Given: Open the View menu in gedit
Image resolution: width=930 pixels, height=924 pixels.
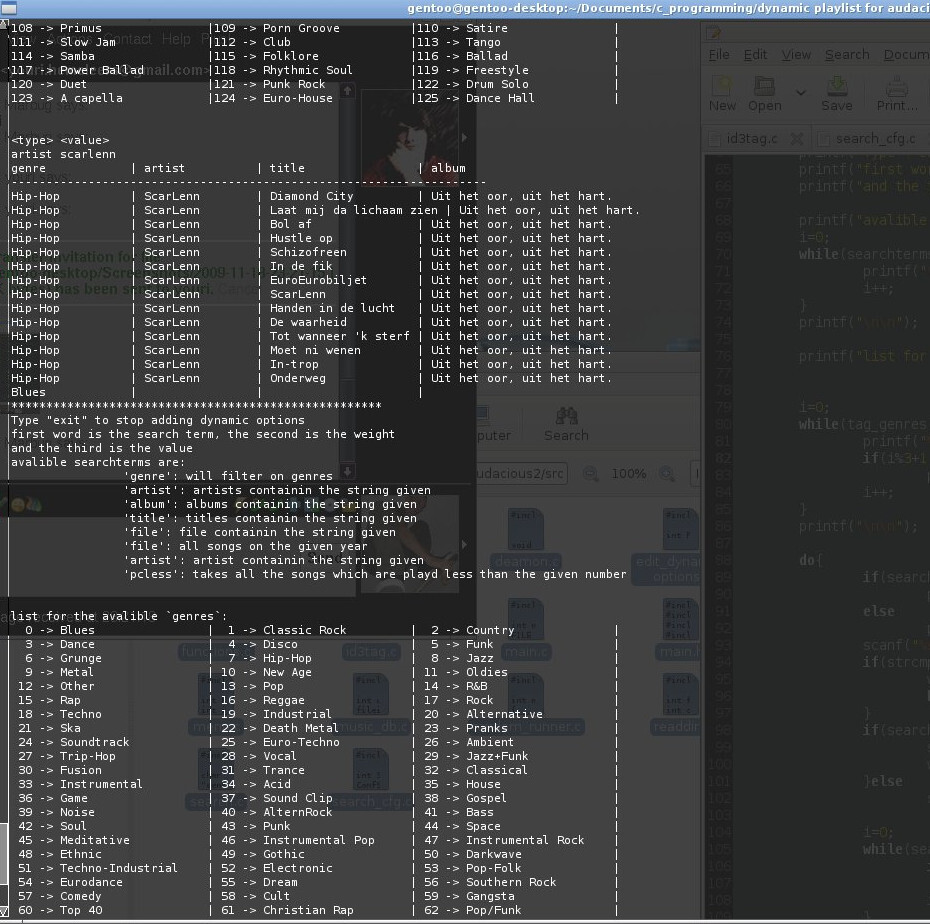Looking at the screenshot, I should 796,55.
